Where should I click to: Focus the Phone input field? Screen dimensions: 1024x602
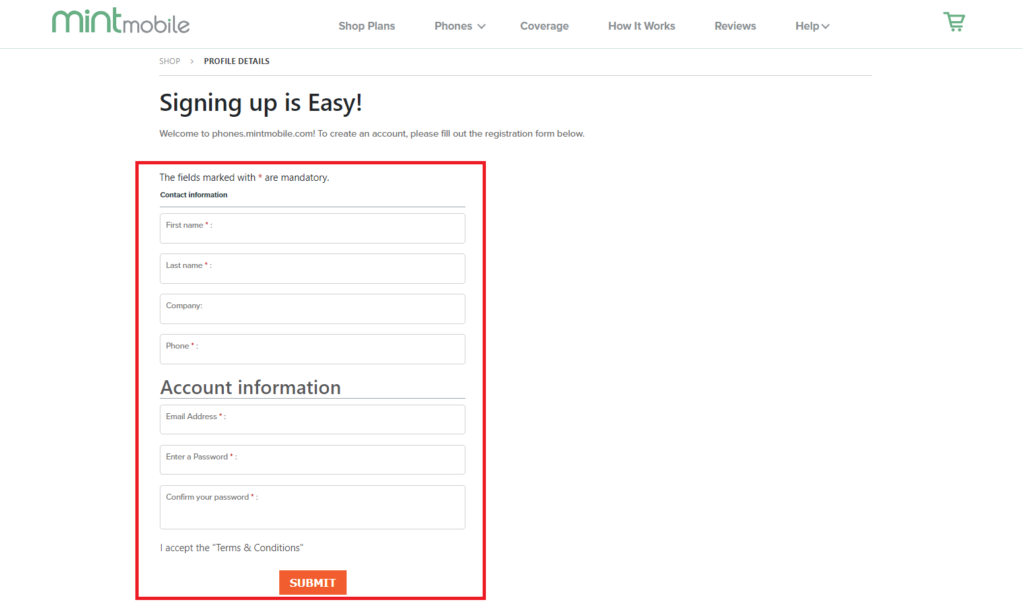tap(312, 349)
